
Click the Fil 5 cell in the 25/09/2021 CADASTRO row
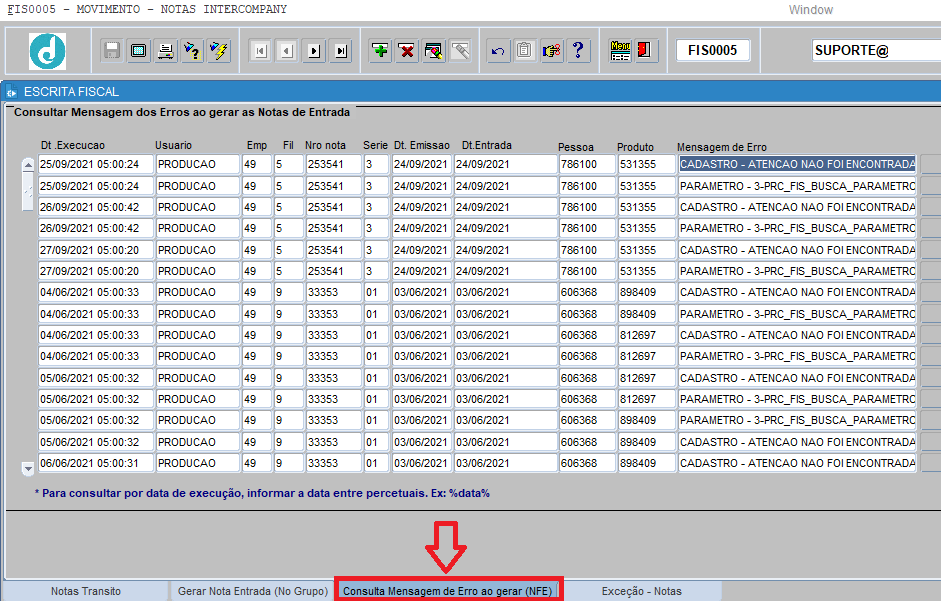(x=289, y=165)
